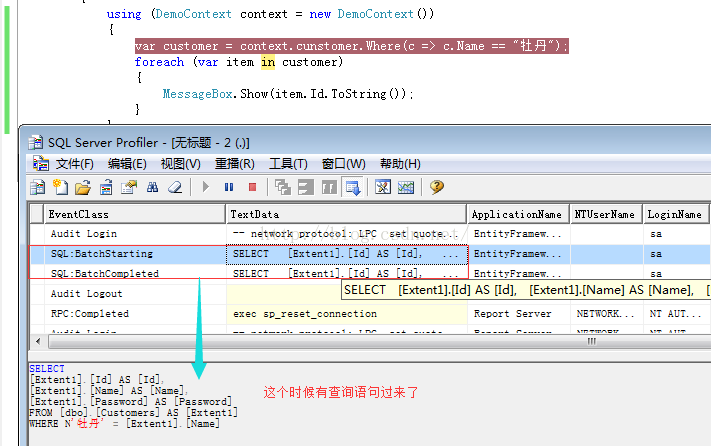Click sa login in SQL:BatchStarting row
Image resolution: width=711 pixels, height=446 pixels.
click(x=656, y=254)
